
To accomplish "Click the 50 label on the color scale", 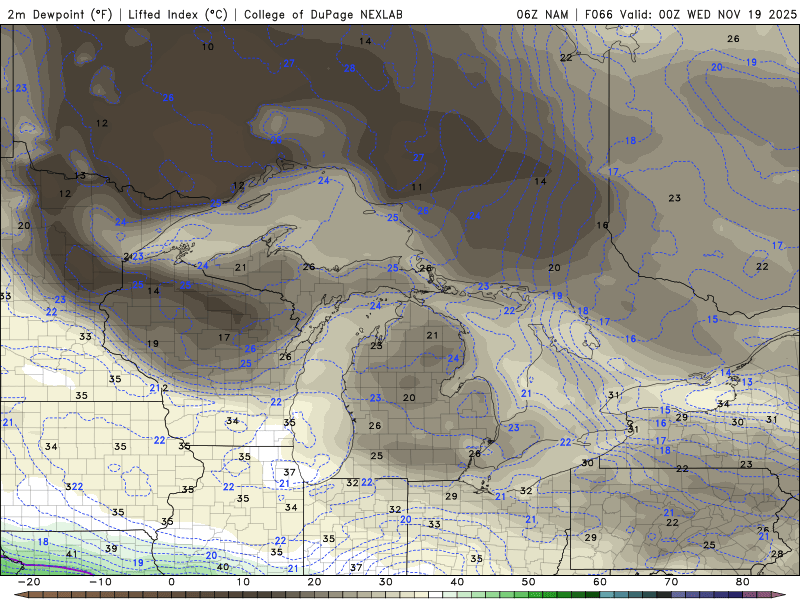I will [x=528, y=582].
